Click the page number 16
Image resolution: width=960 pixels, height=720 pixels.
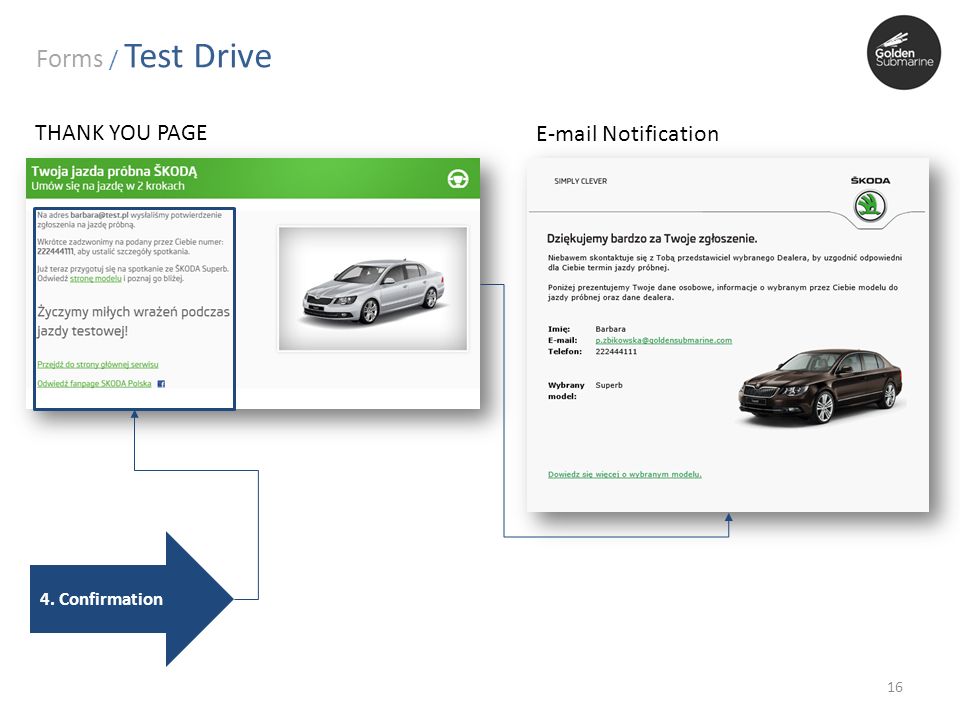click(894, 688)
